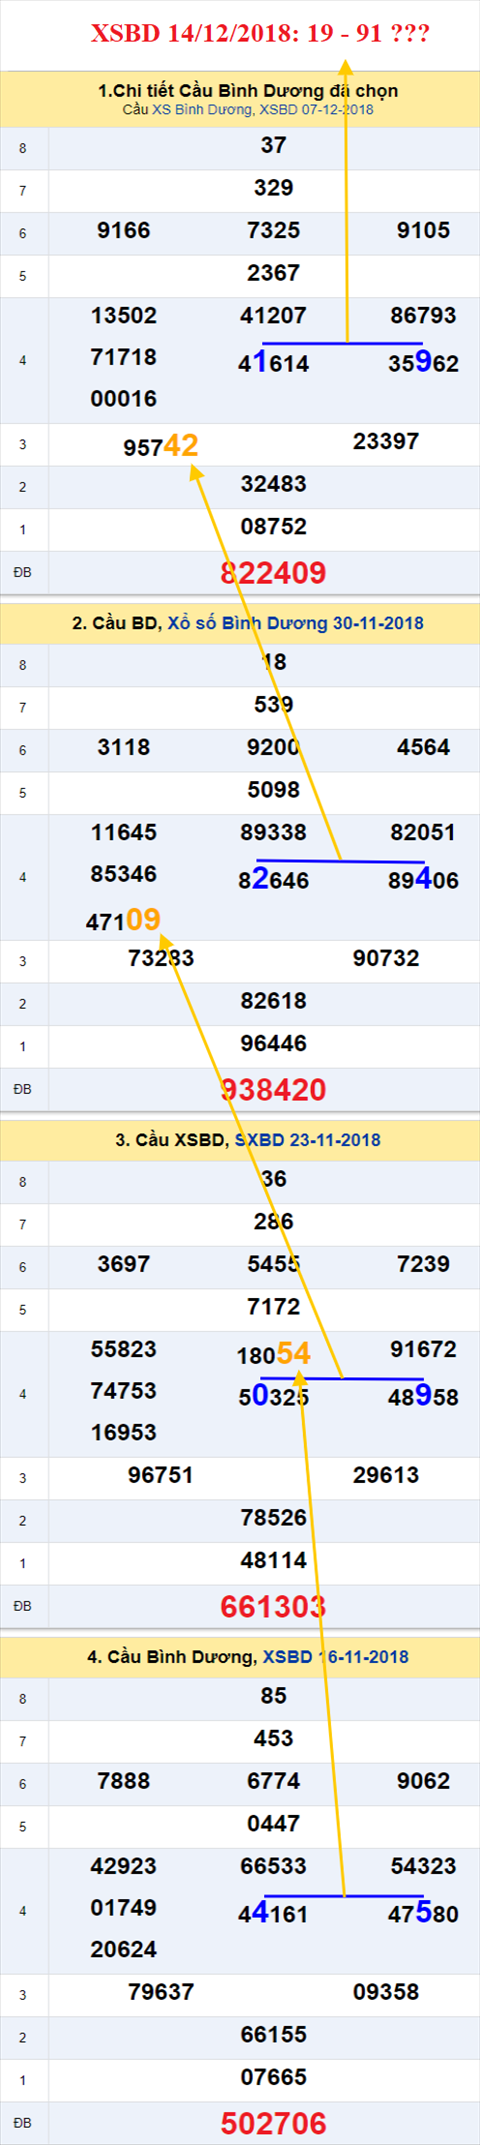The height and width of the screenshot is (2145, 480).
Task: Click number 41207
Action: point(273,316)
